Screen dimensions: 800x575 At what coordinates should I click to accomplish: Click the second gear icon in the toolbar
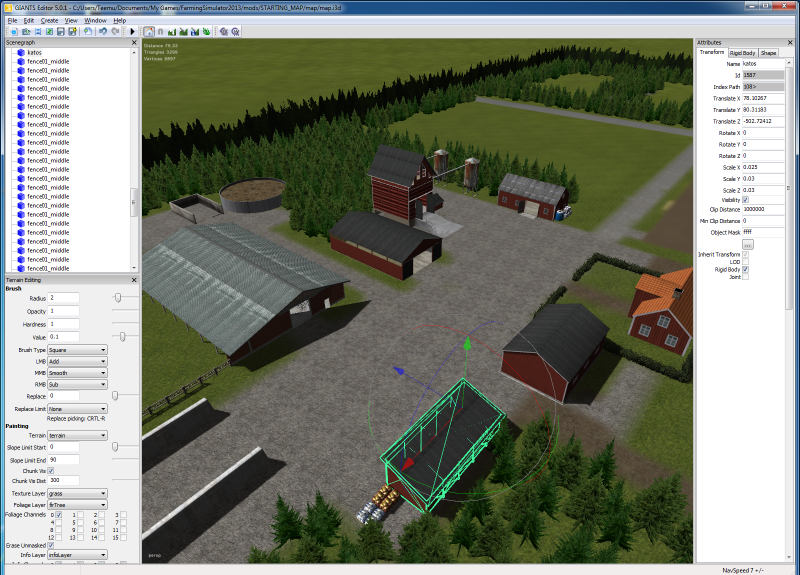click(235, 32)
